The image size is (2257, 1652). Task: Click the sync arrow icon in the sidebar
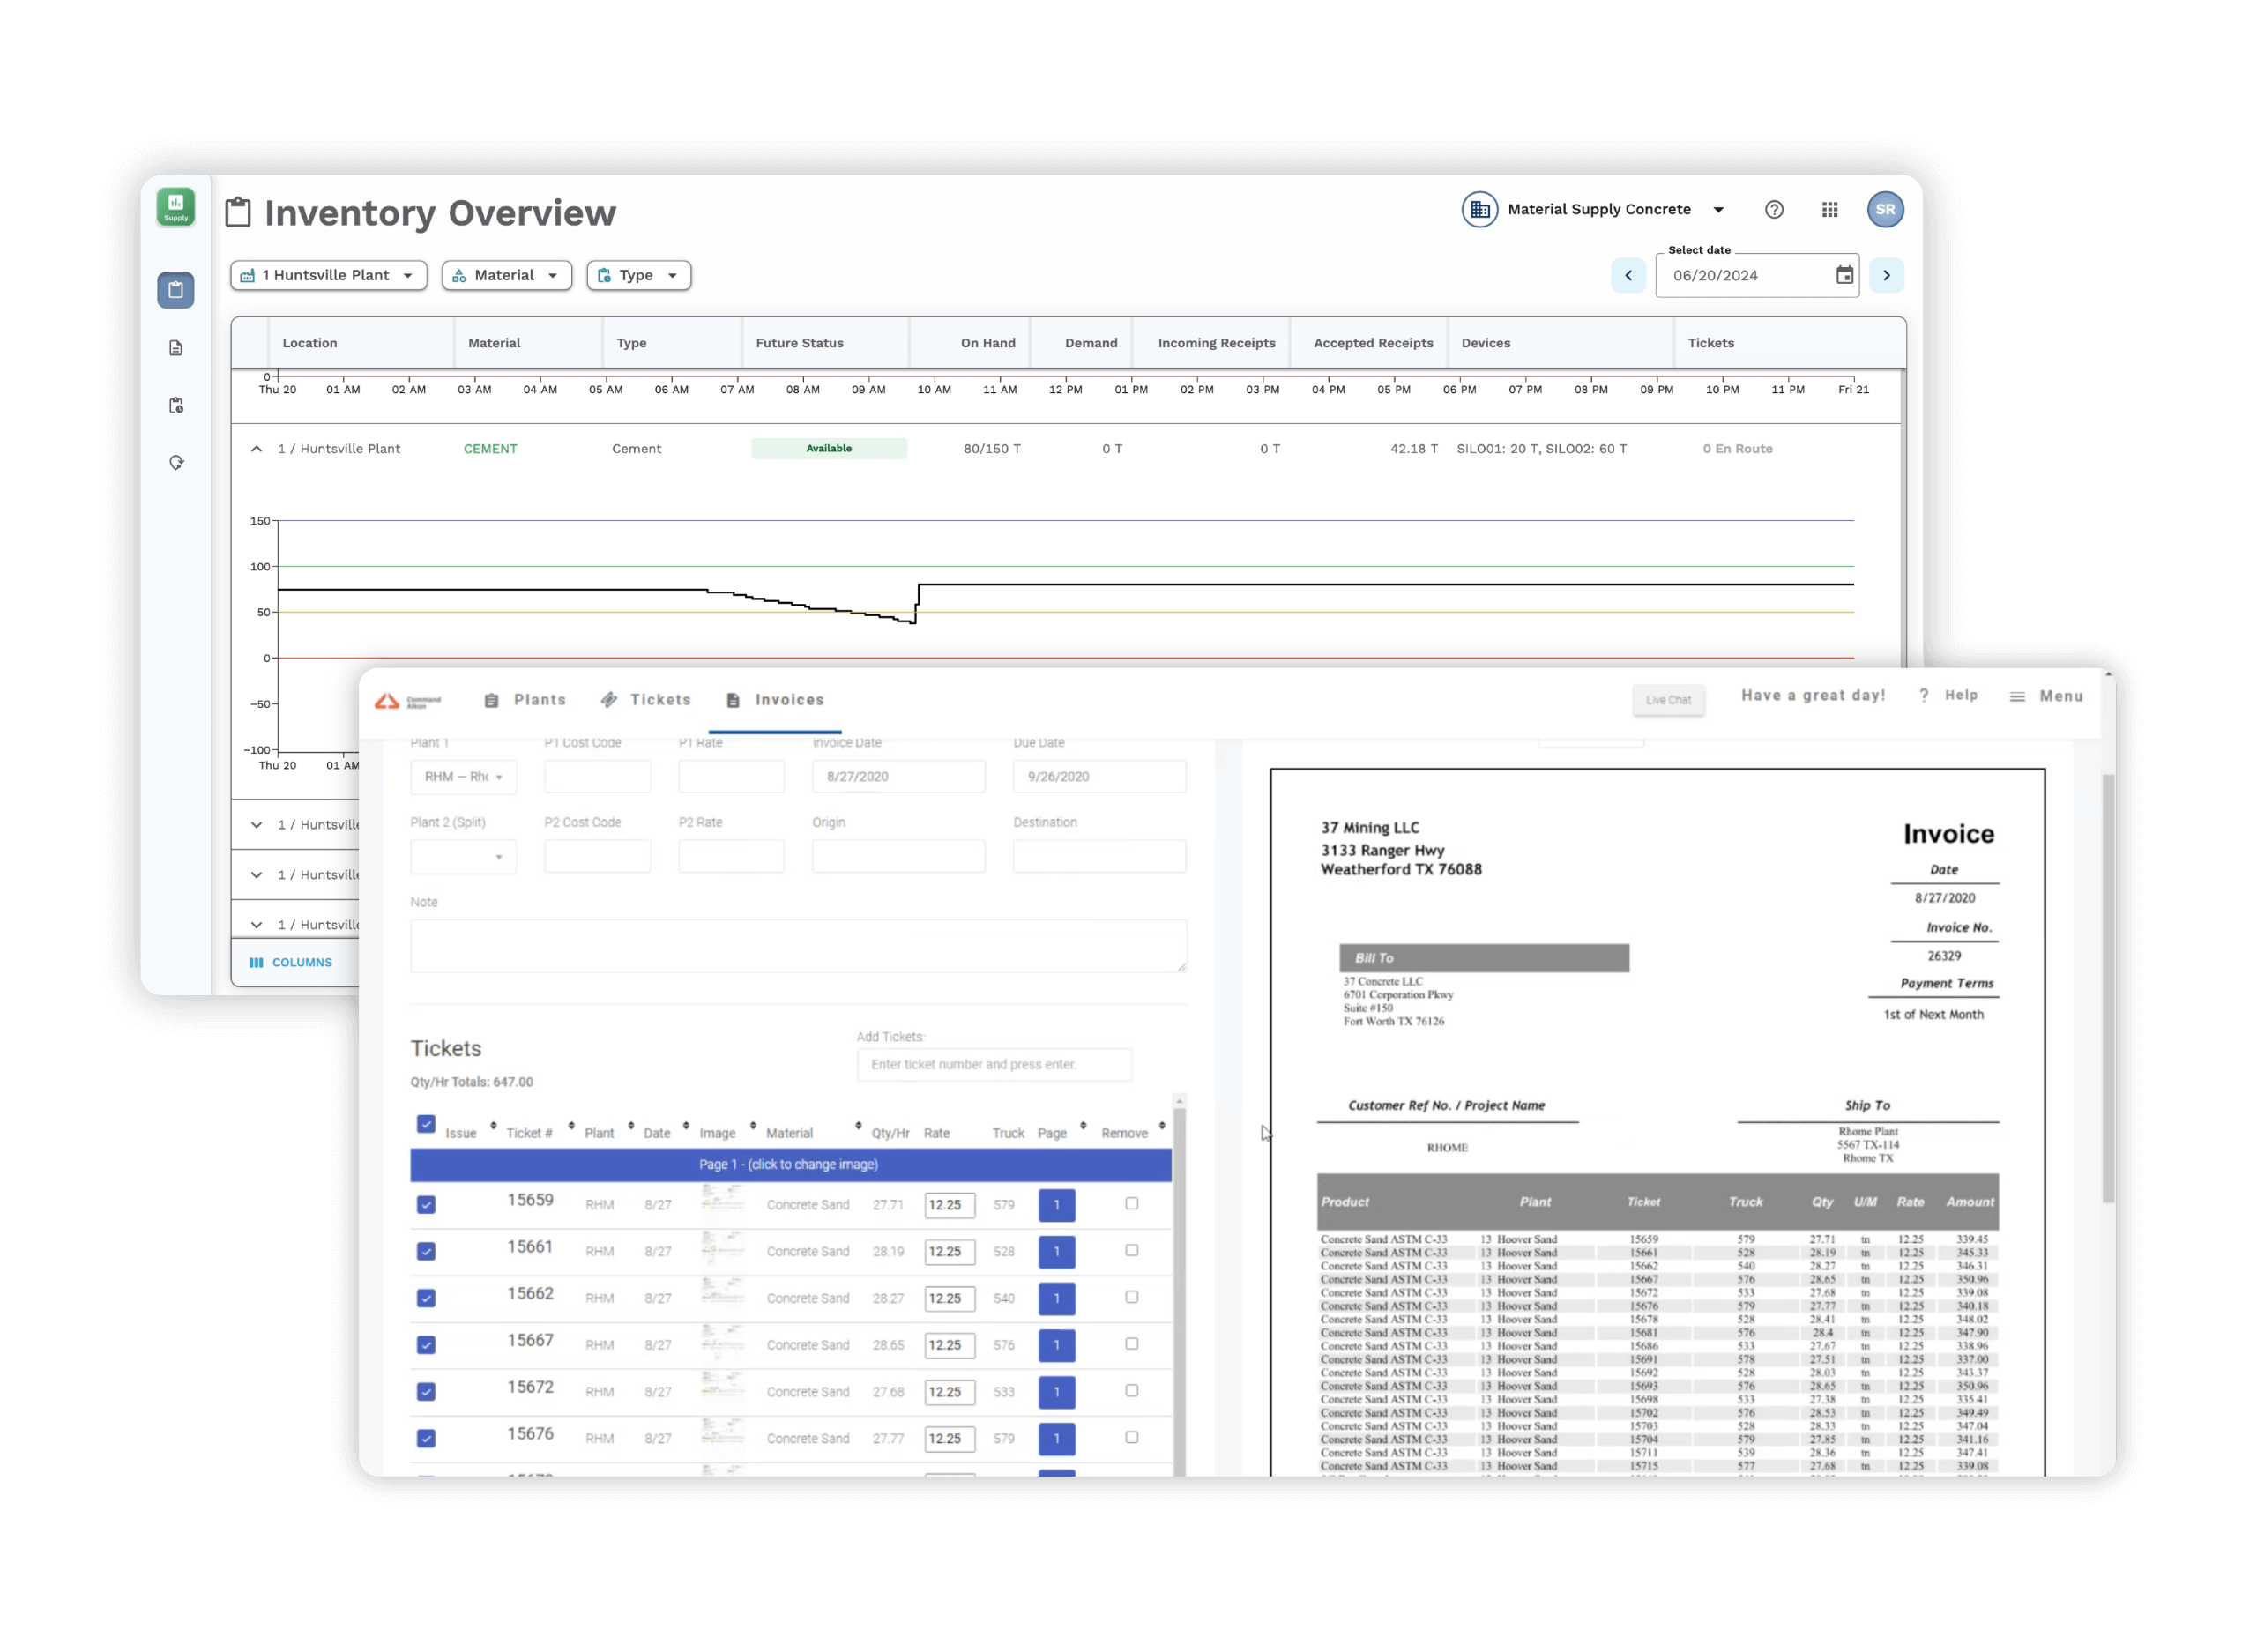click(176, 462)
